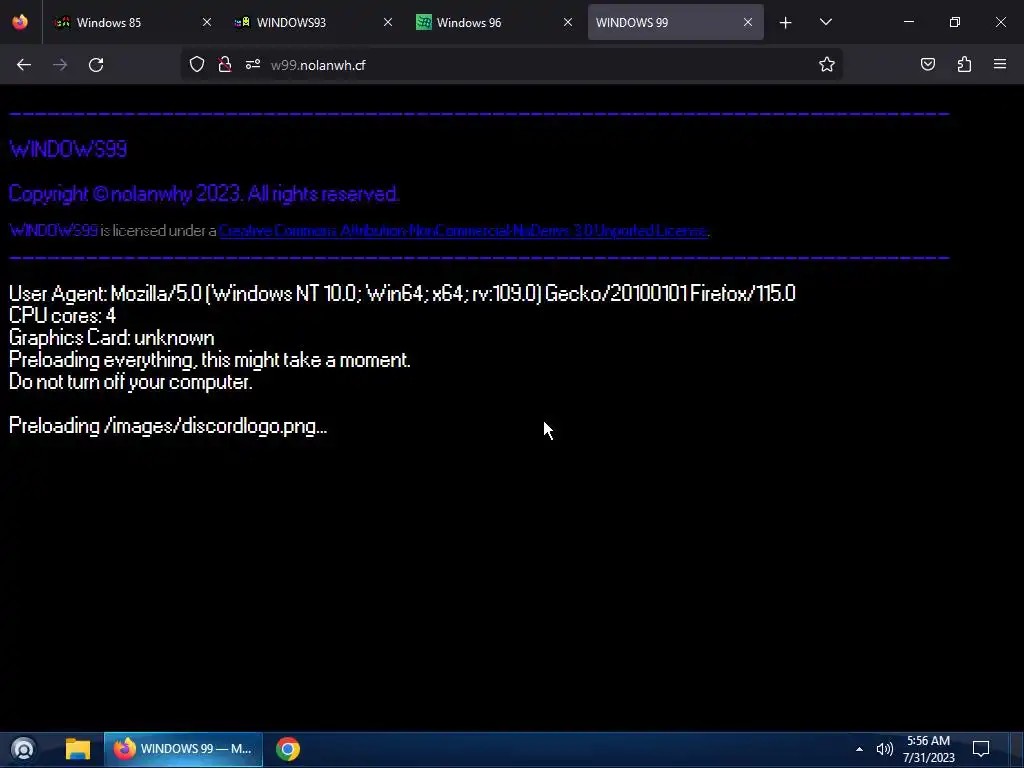This screenshot has height=768, width=1024.
Task: Click the WINDOWS99 heading
Action: (68, 150)
